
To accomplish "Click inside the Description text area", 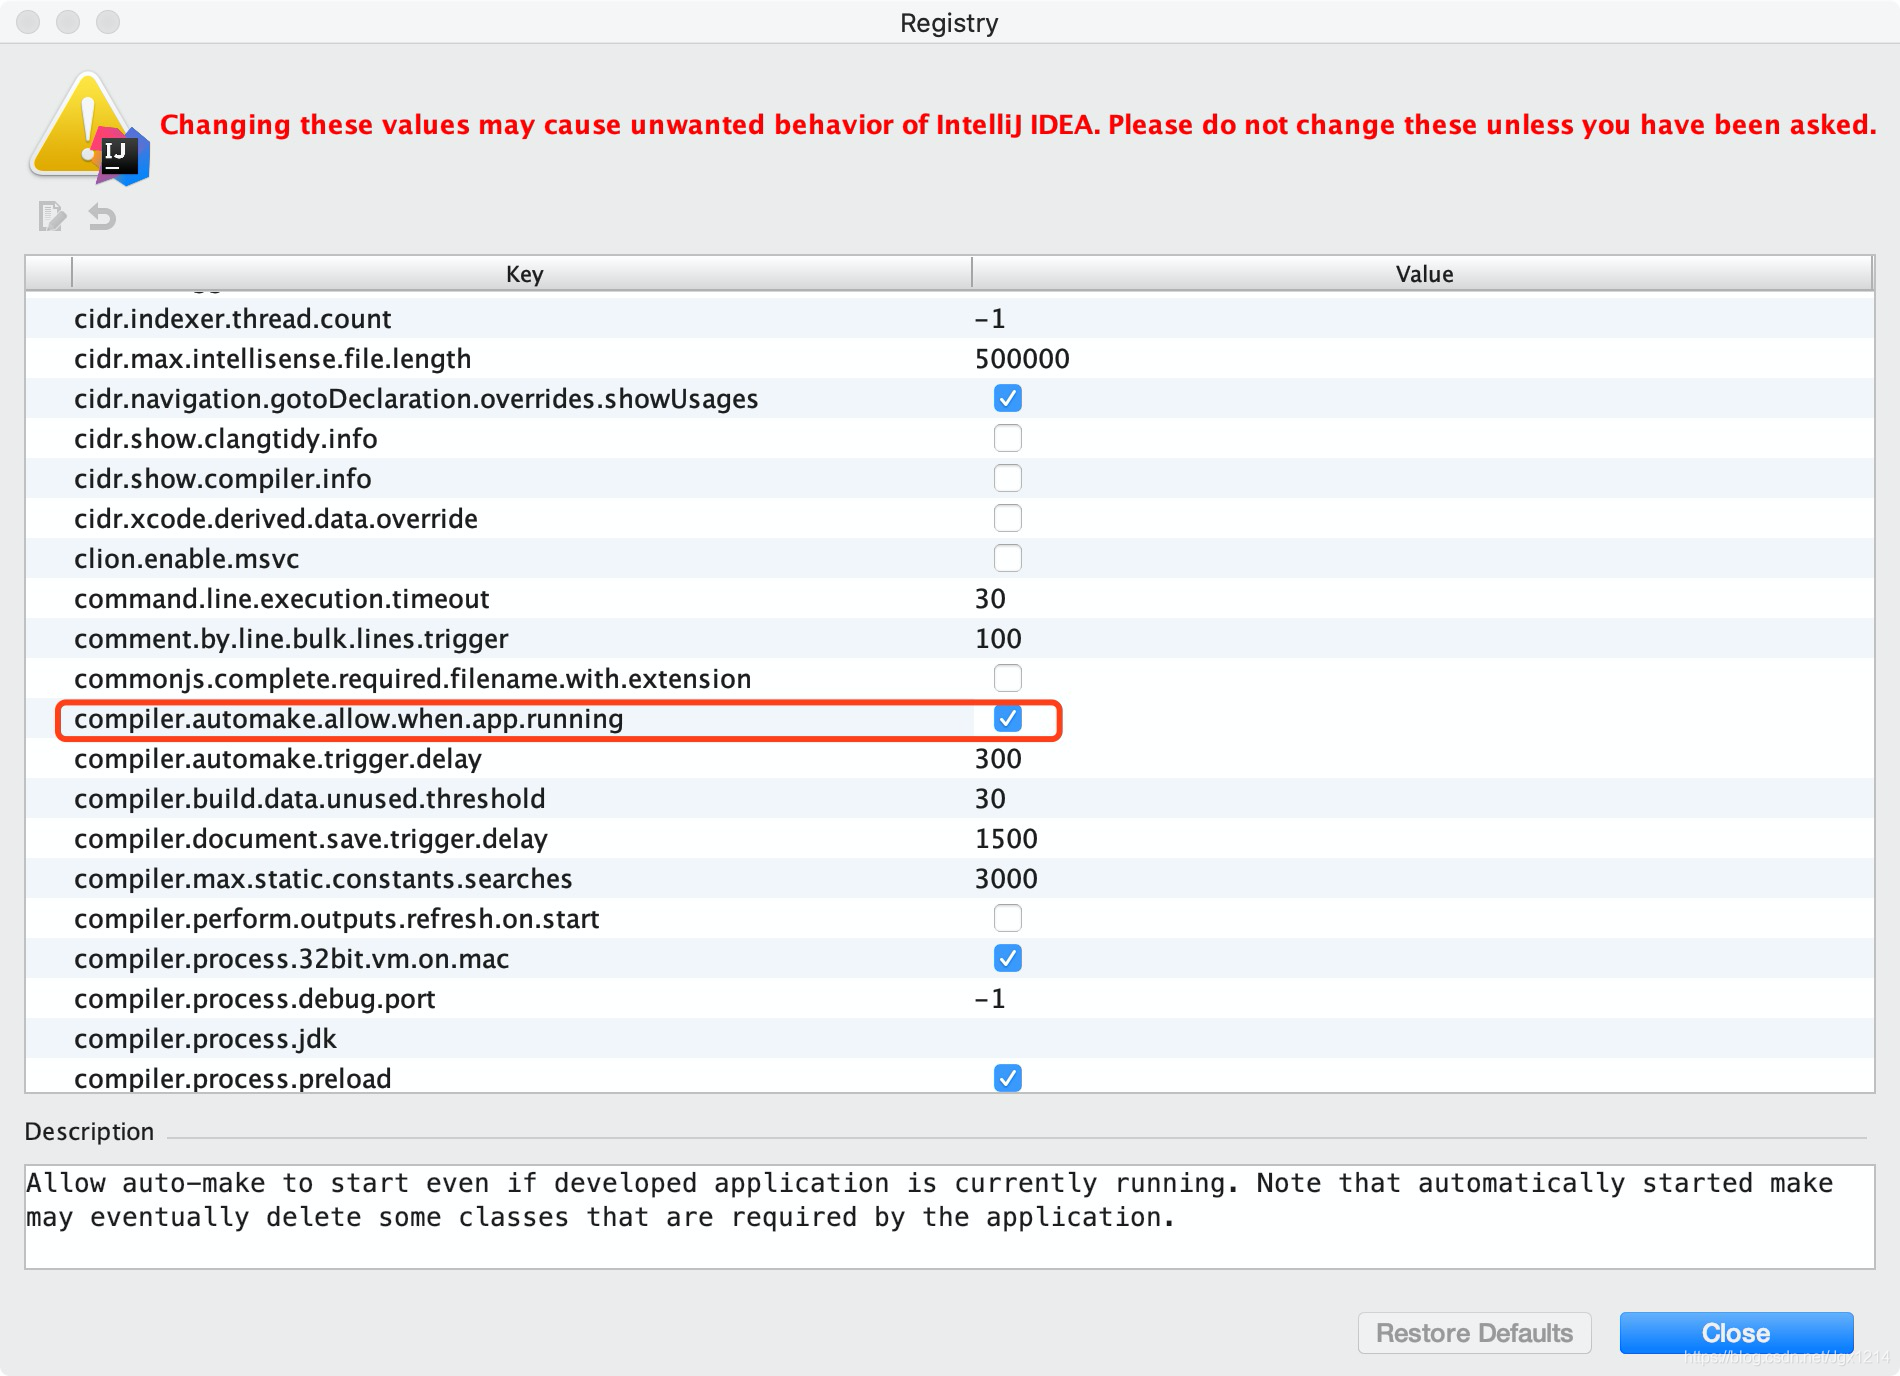I will (x=950, y=1217).
